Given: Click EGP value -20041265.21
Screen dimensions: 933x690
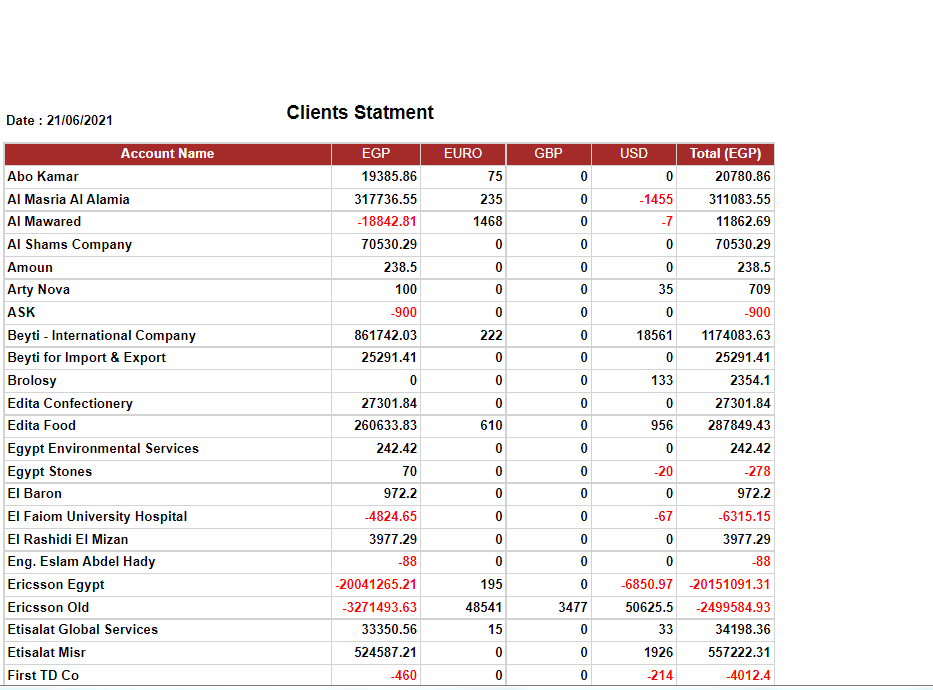Looking at the screenshot, I should tap(376, 585).
